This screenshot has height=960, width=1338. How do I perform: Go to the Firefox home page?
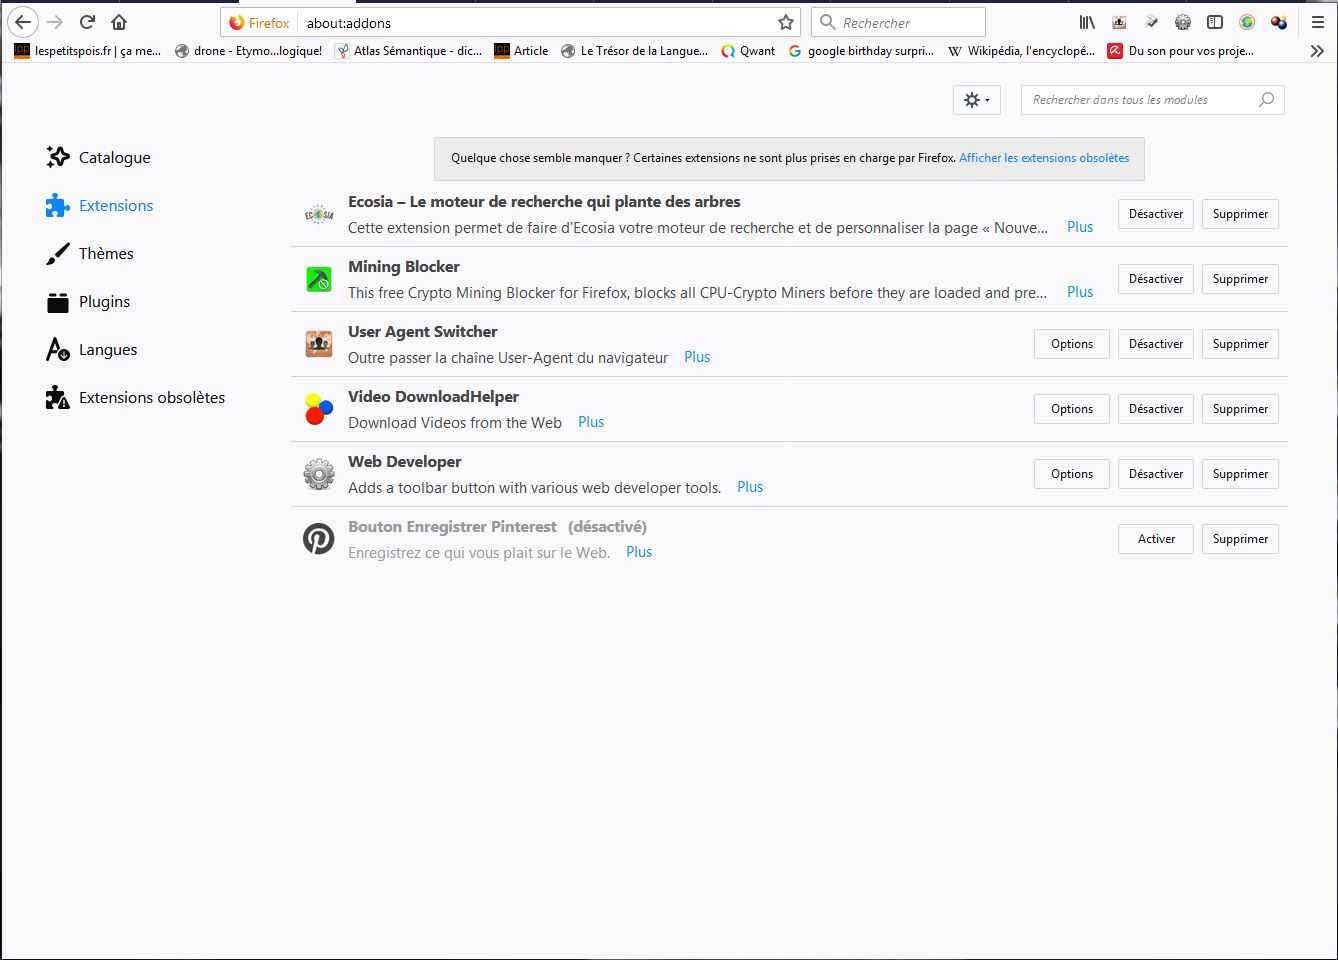[119, 22]
